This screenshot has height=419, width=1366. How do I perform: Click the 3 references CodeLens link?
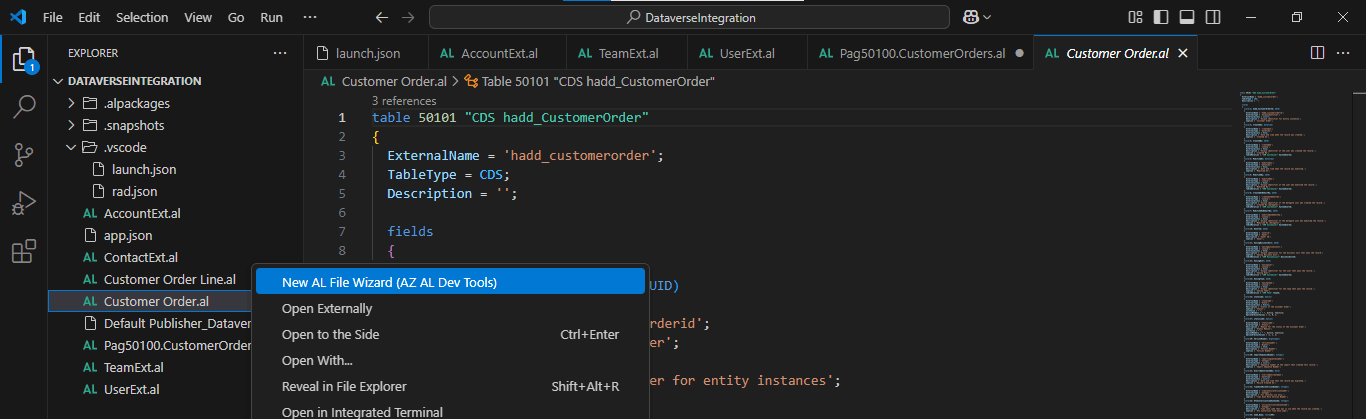pos(403,100)
